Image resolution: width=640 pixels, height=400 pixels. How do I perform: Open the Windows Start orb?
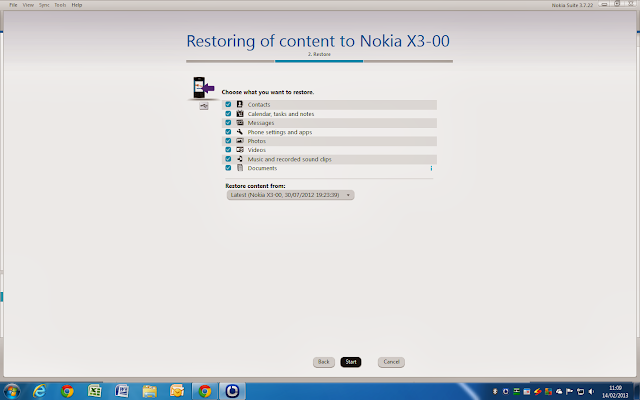click(11, 392)
